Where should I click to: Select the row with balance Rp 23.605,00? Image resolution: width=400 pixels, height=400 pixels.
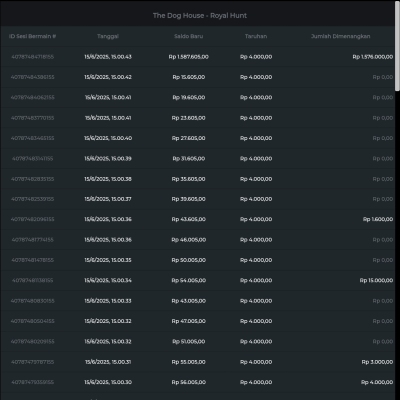click(x=197, y=118)
